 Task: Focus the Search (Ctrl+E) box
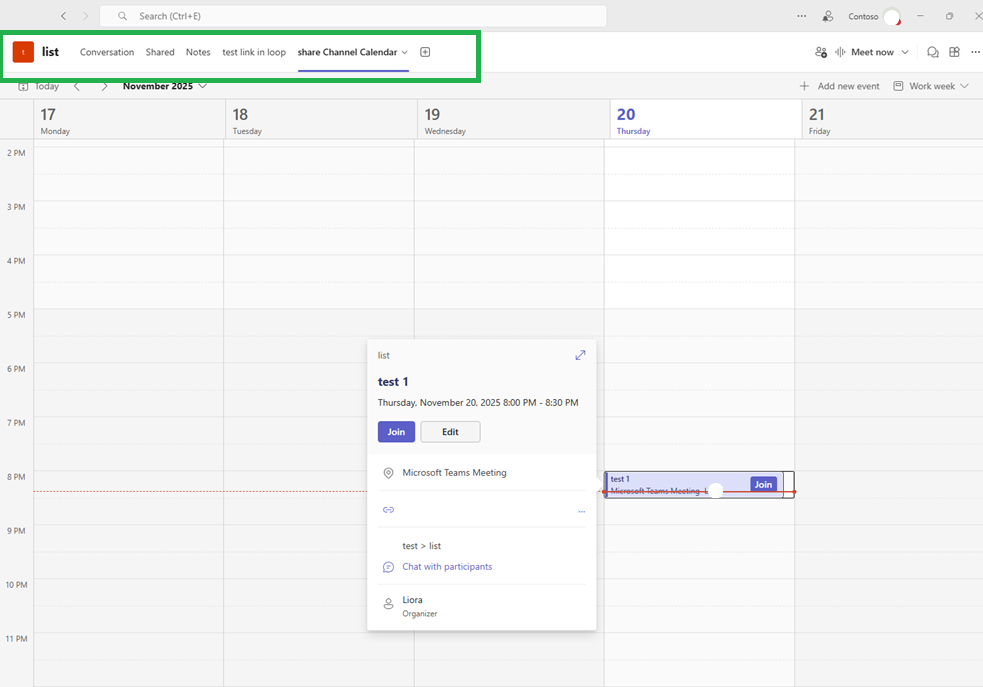[x=353, y=16]
